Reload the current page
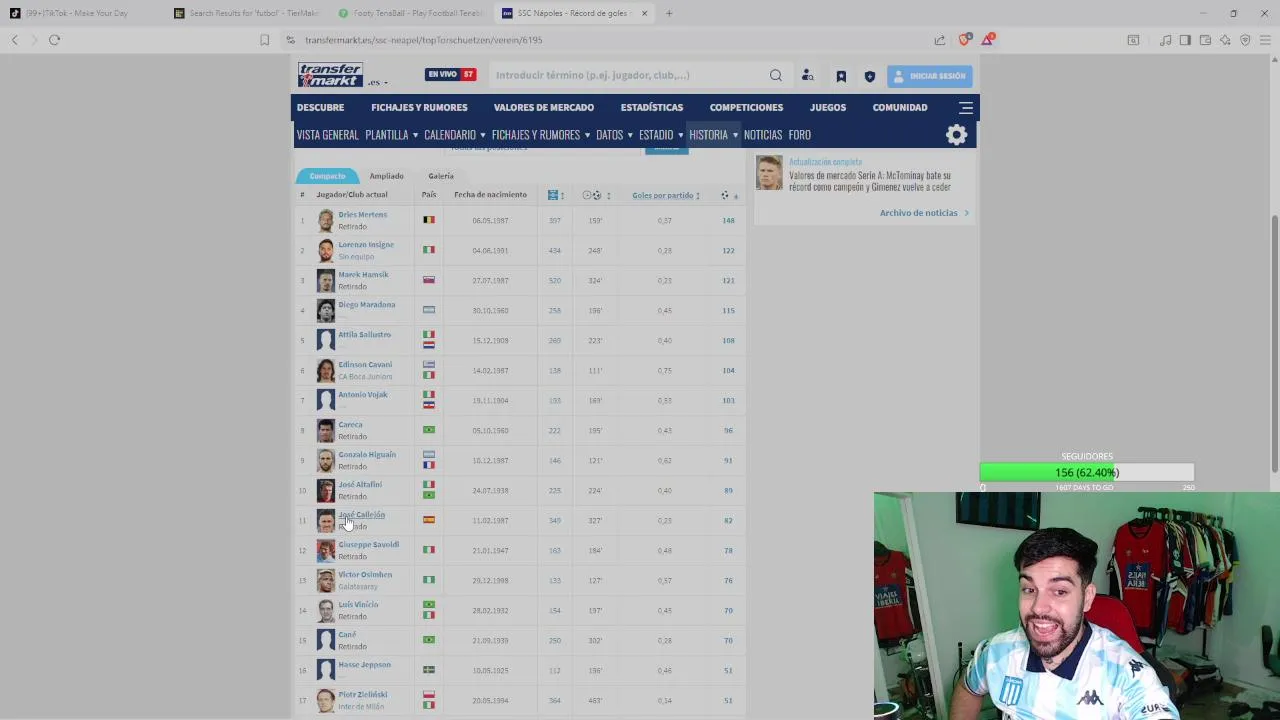This screenshot has width=1280, height=720. [x=54, y=40]
